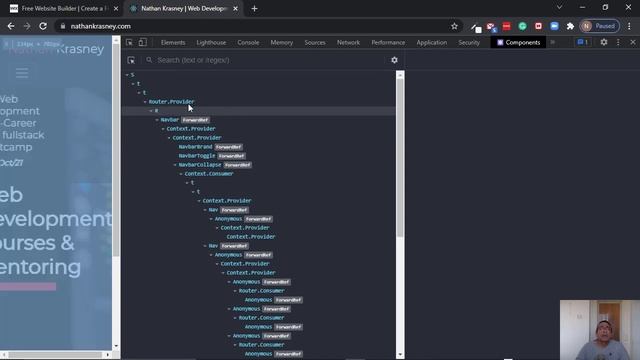Image resolution: width=640 pixels, height=360 pixels.
Task: Select the NavbarCollapse component
Action: (200, 165)
